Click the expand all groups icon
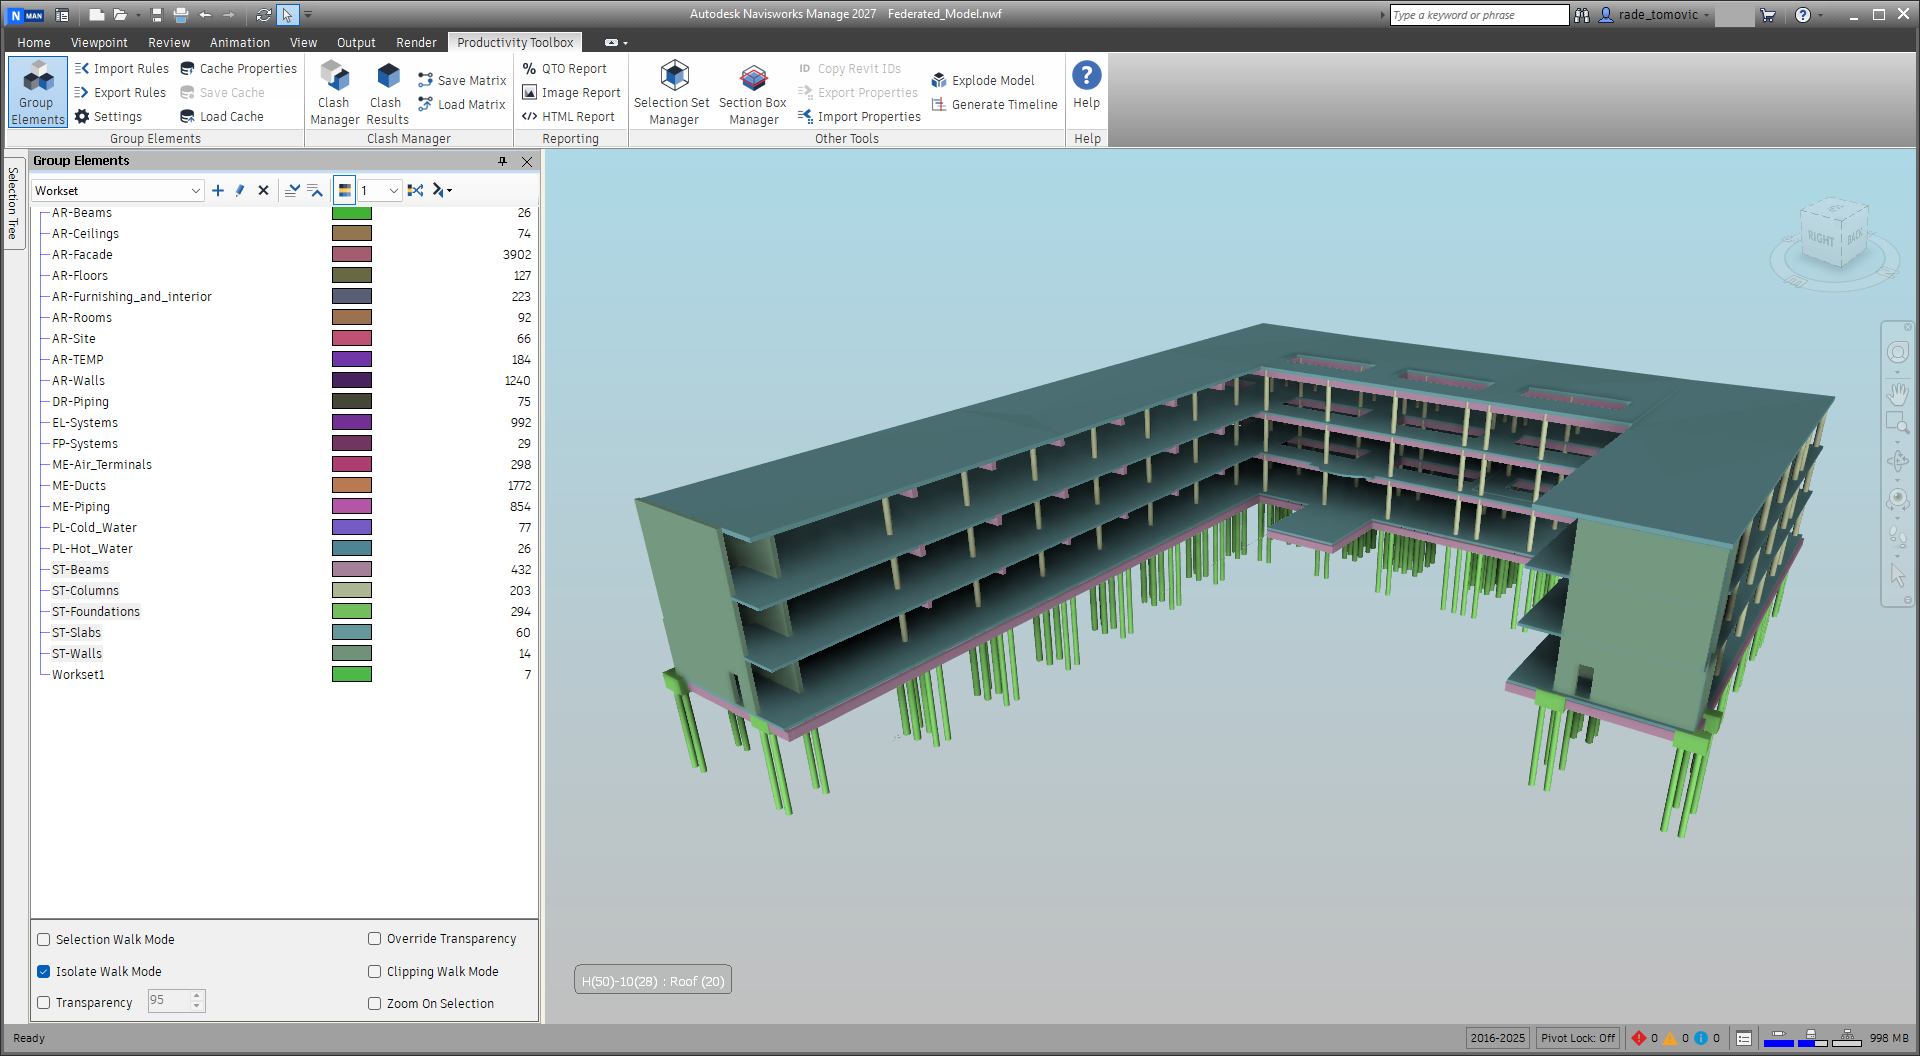This screenshot has height=1056, width=1920. point(292,190)
